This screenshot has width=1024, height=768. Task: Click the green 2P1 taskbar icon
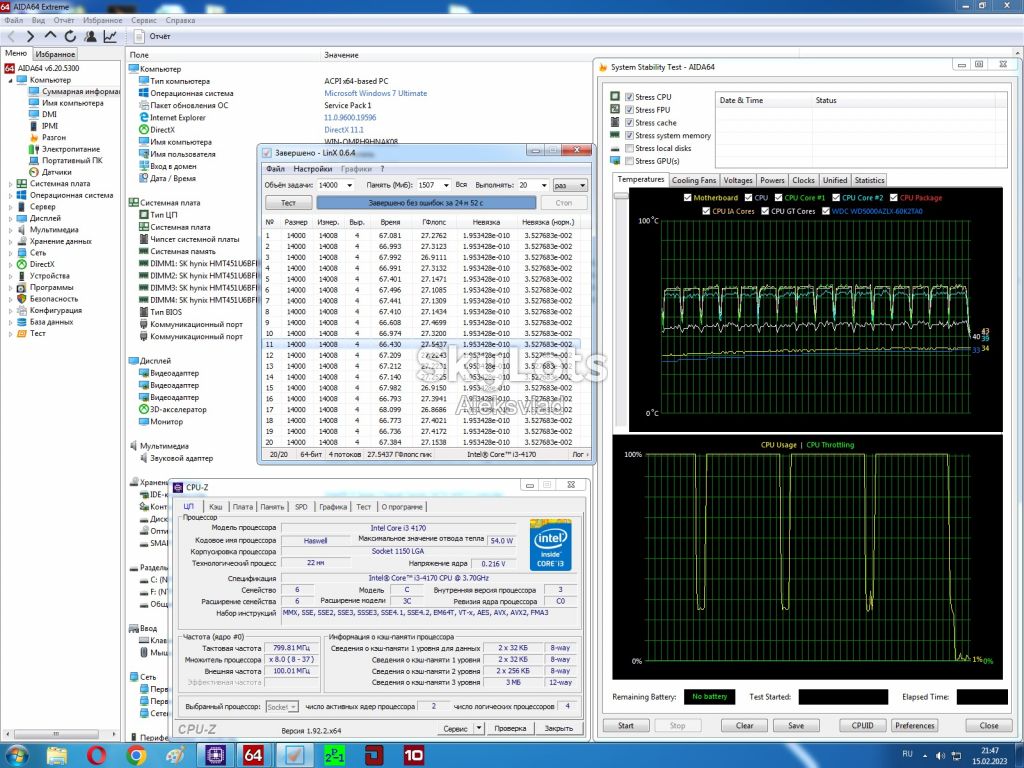point(334,756)
